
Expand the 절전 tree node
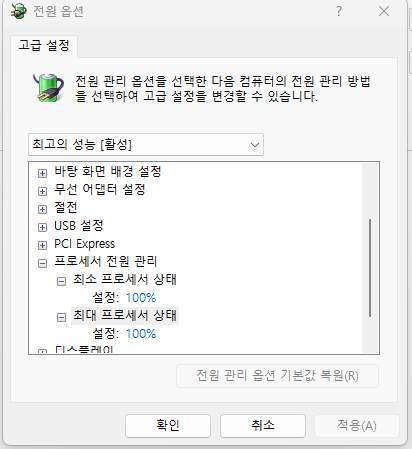pyautogui.click(x=42, y=209)
